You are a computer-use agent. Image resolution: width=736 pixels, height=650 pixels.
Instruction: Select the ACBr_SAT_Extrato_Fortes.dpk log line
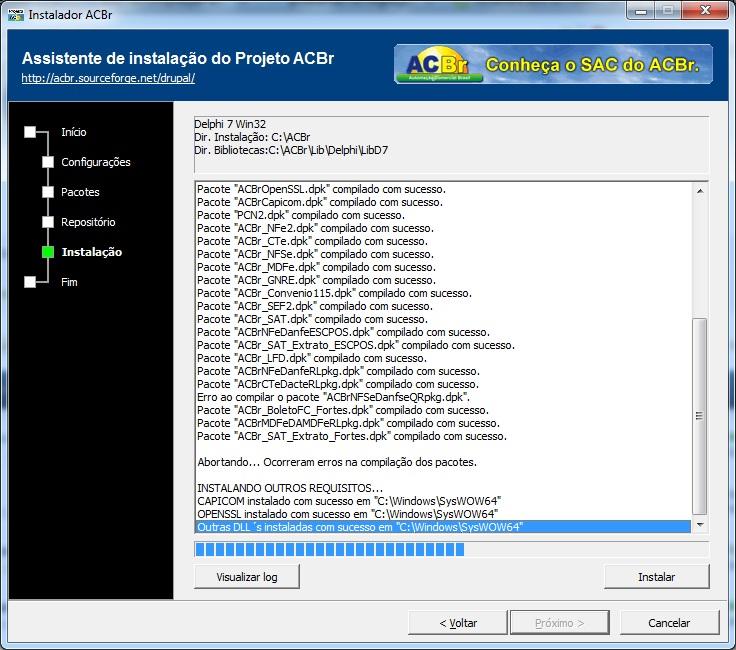click(443, 436)
